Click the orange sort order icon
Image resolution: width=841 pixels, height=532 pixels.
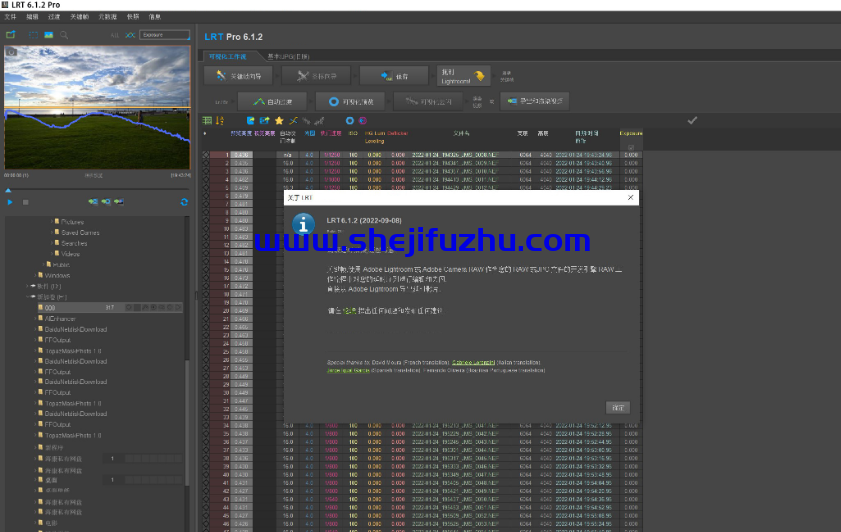pos(220,121)
